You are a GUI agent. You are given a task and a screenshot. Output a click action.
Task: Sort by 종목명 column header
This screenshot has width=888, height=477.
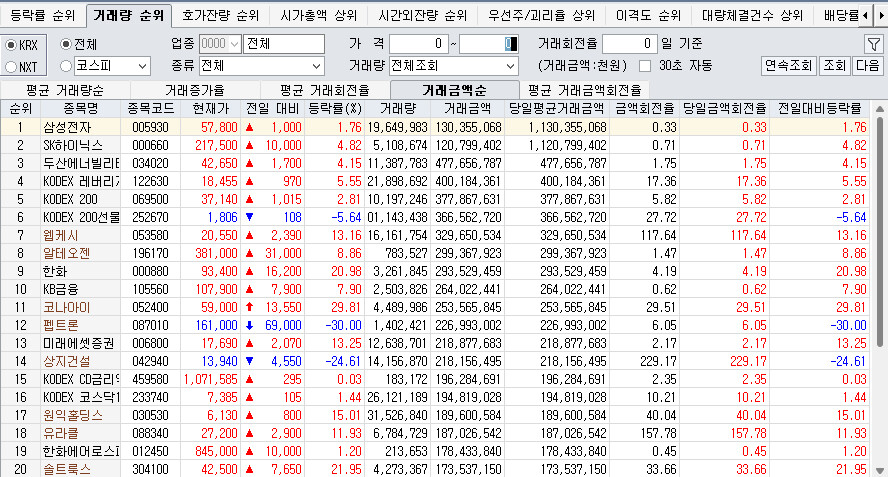(80, 108)
